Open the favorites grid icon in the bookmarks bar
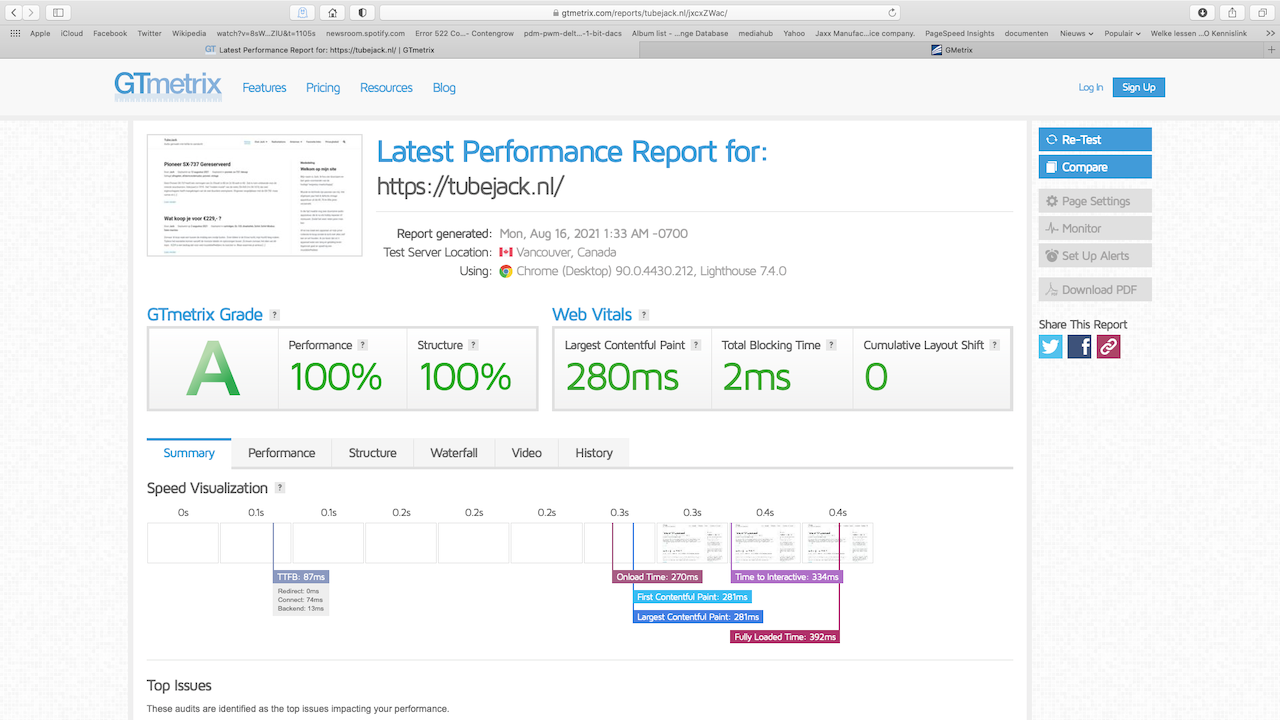The width and height of the screenshot is (1280, 720). point(15,33)
